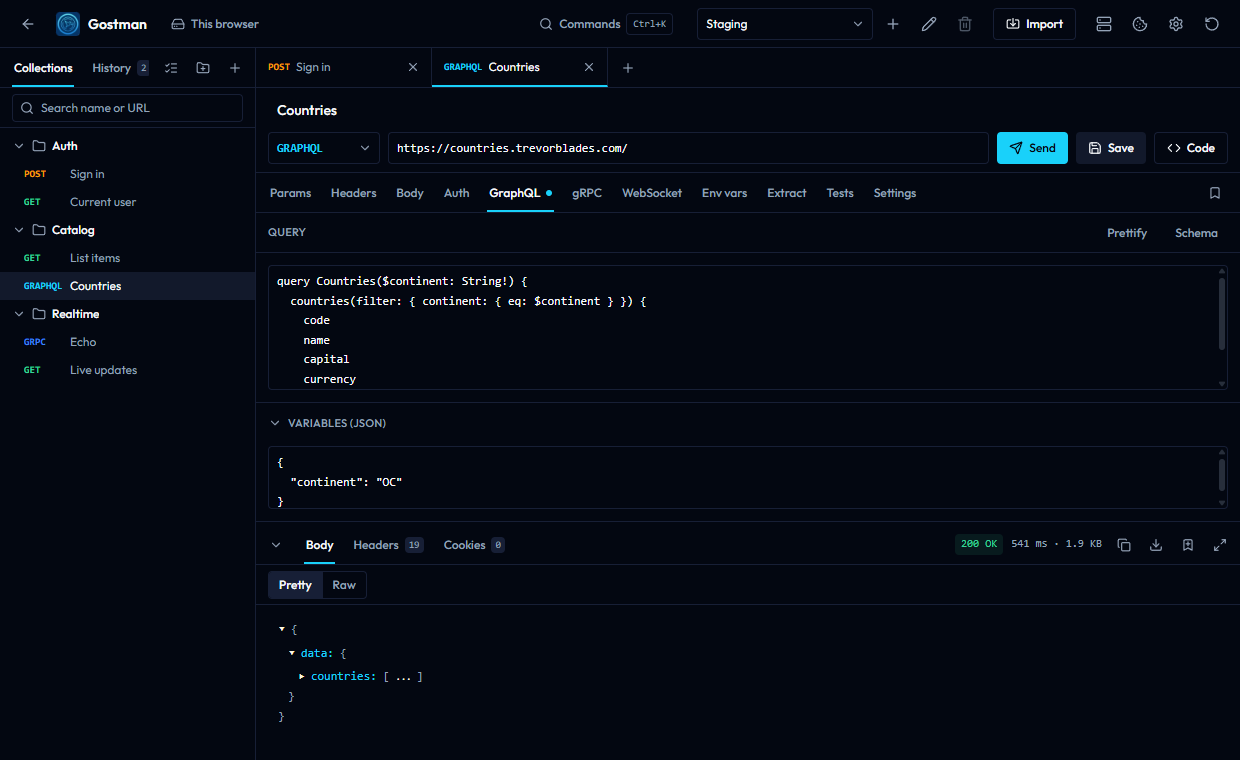This screenshot has width=1240, height=760.
Task: Expand response panel to full screen
Action: click(1220, 545)
